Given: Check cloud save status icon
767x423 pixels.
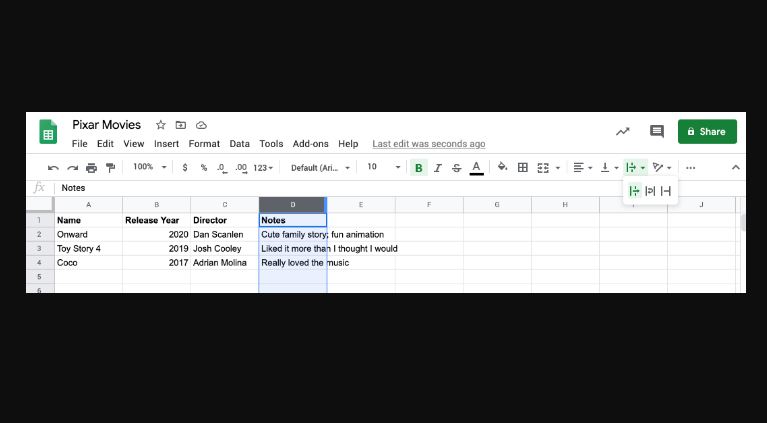Looking at the screenshot, I should tap(201, 125).
